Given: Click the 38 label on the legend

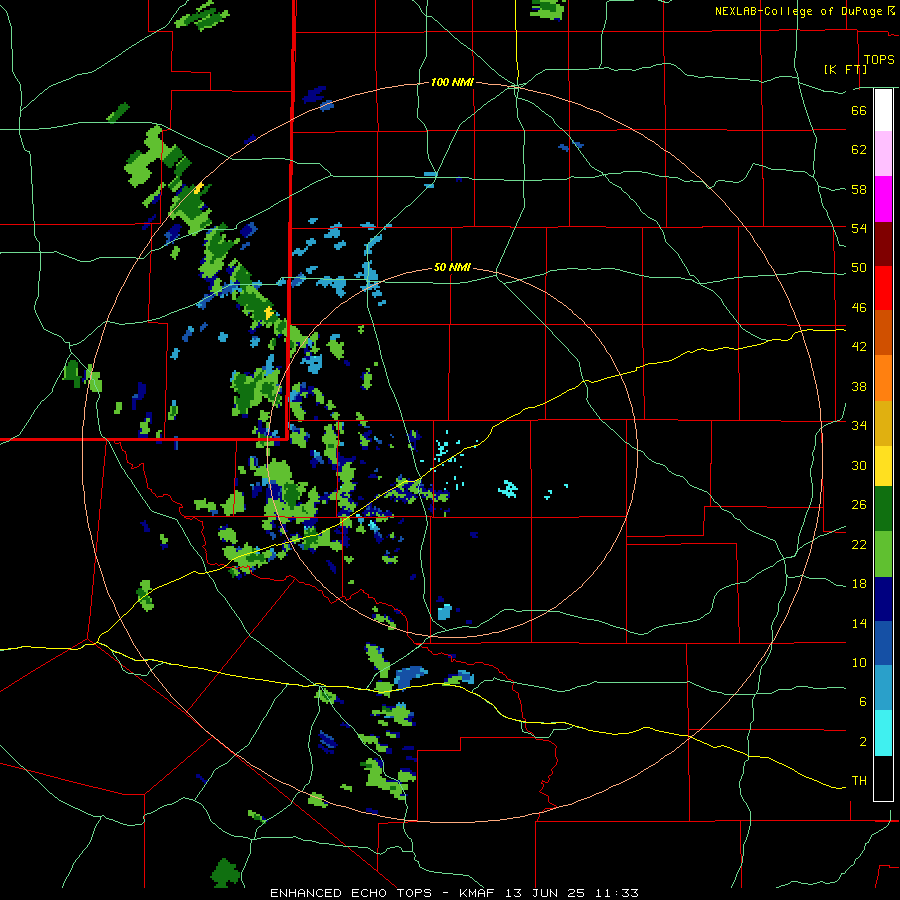Looking at the screenshot, I should 859,386.
